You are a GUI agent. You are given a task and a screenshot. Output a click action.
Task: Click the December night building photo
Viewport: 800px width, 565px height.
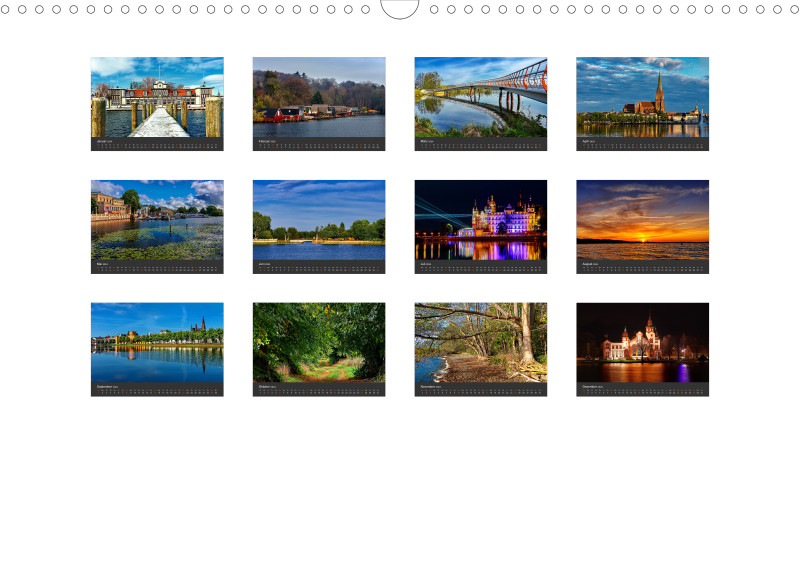(643, 343)
